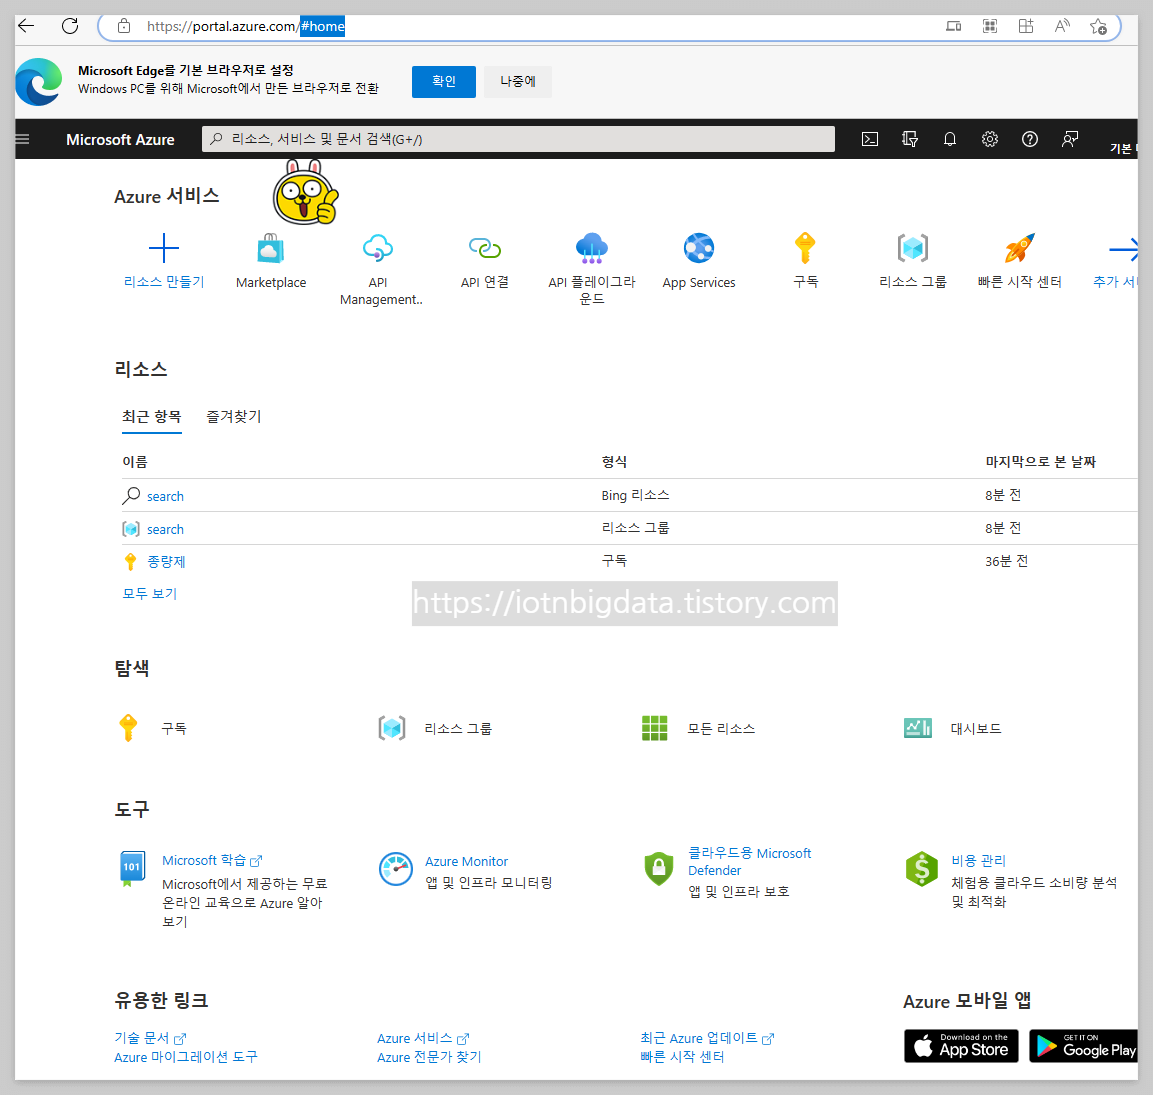
Task: Open the Marketplace shopping bag icon
Action: [271, 248]
